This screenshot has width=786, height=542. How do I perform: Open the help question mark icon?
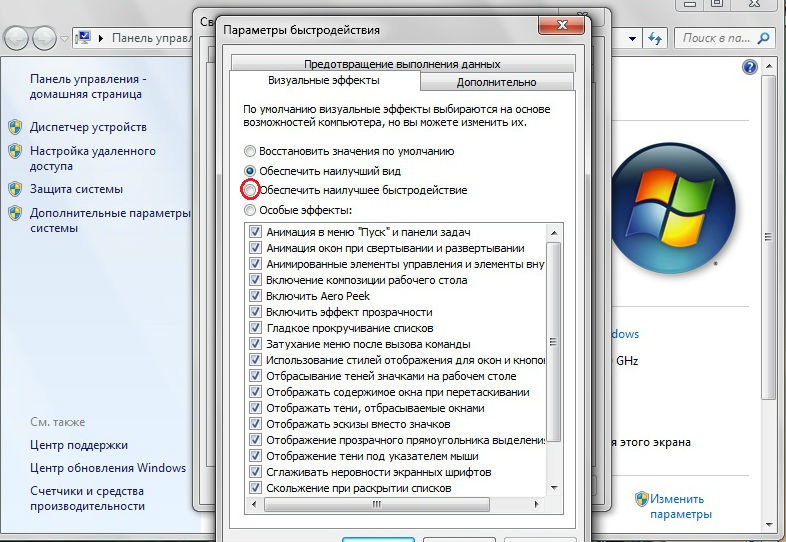click(749, 67)
